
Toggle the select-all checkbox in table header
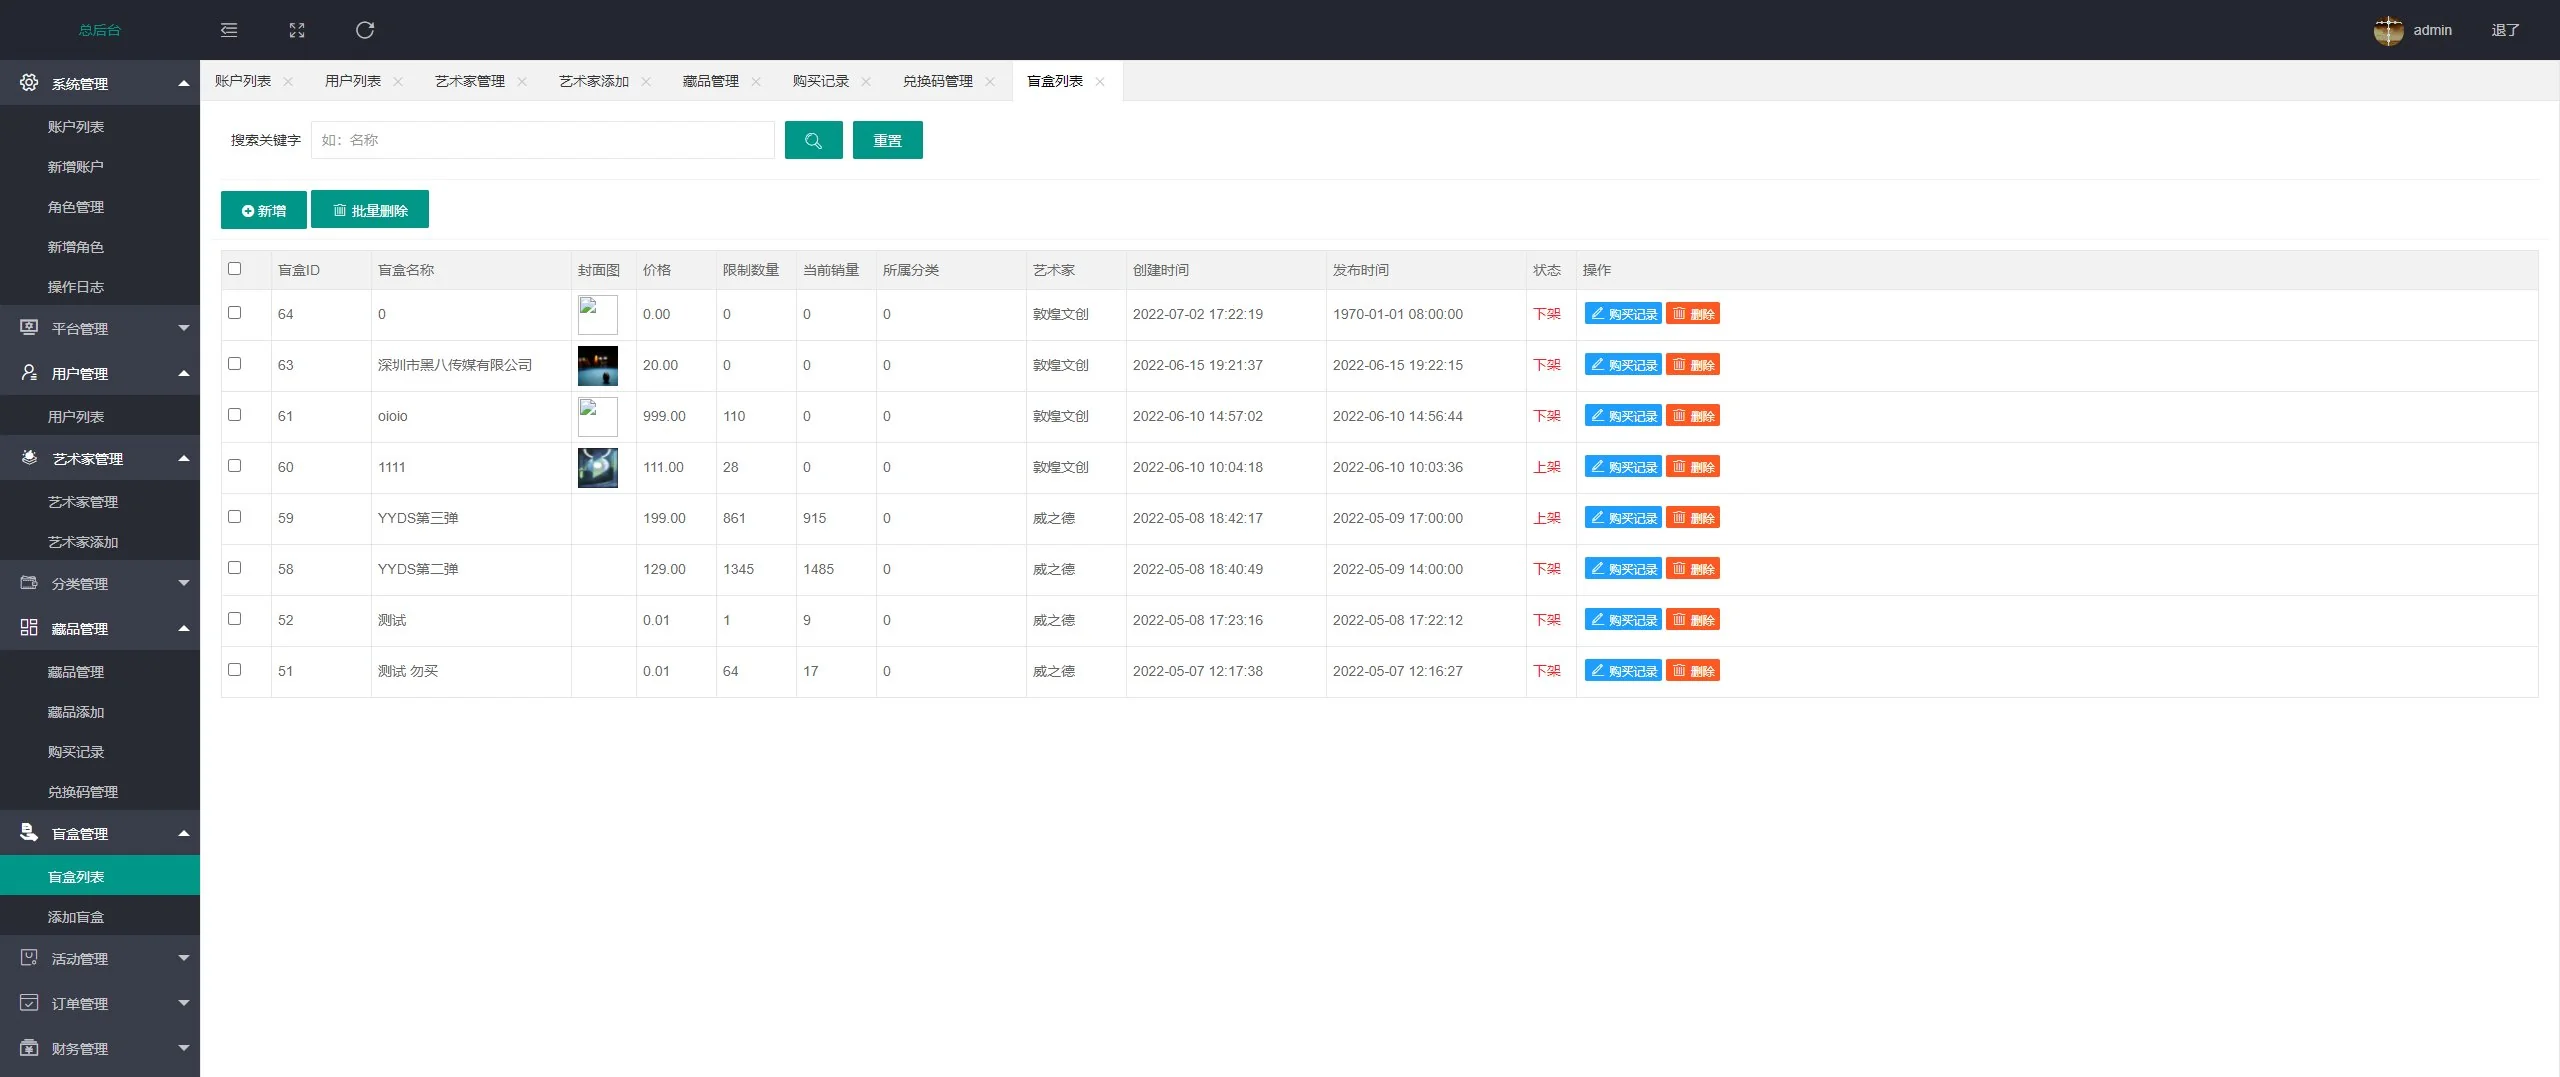[235, 269]
